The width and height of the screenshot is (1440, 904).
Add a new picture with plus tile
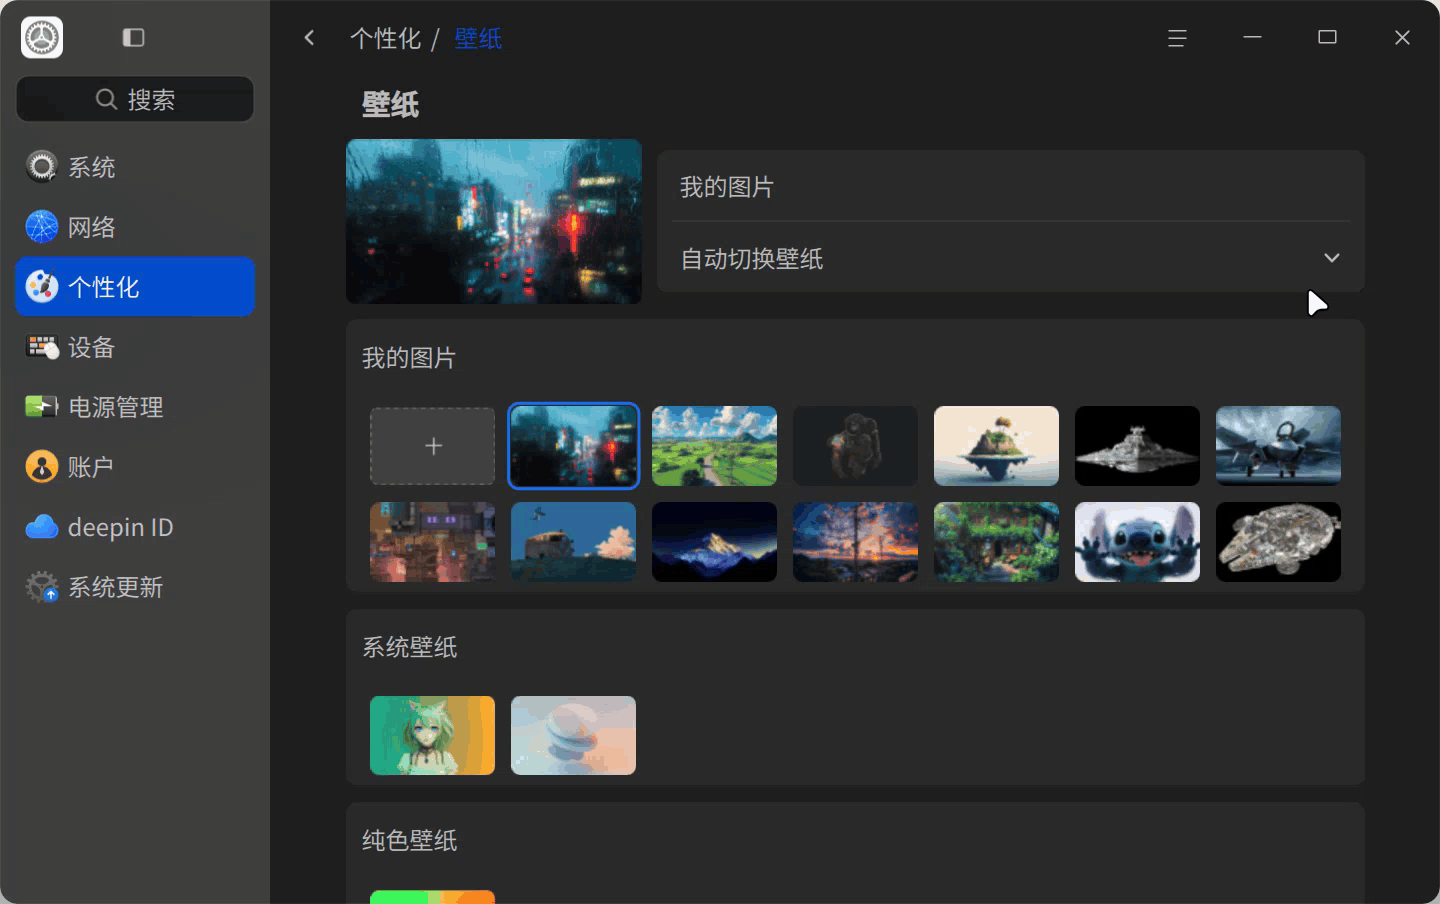[432, 446]
